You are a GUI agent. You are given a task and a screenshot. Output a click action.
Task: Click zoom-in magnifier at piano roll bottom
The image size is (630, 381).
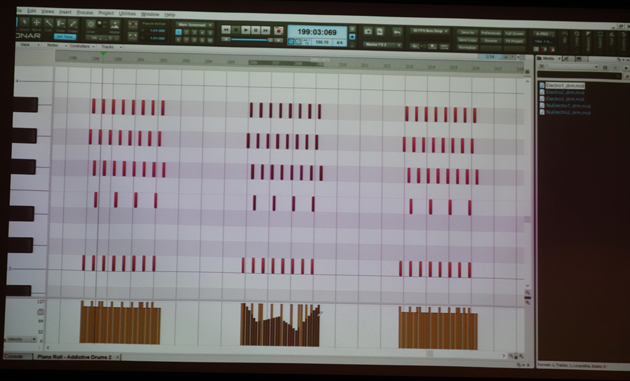[x=522, y=356]
